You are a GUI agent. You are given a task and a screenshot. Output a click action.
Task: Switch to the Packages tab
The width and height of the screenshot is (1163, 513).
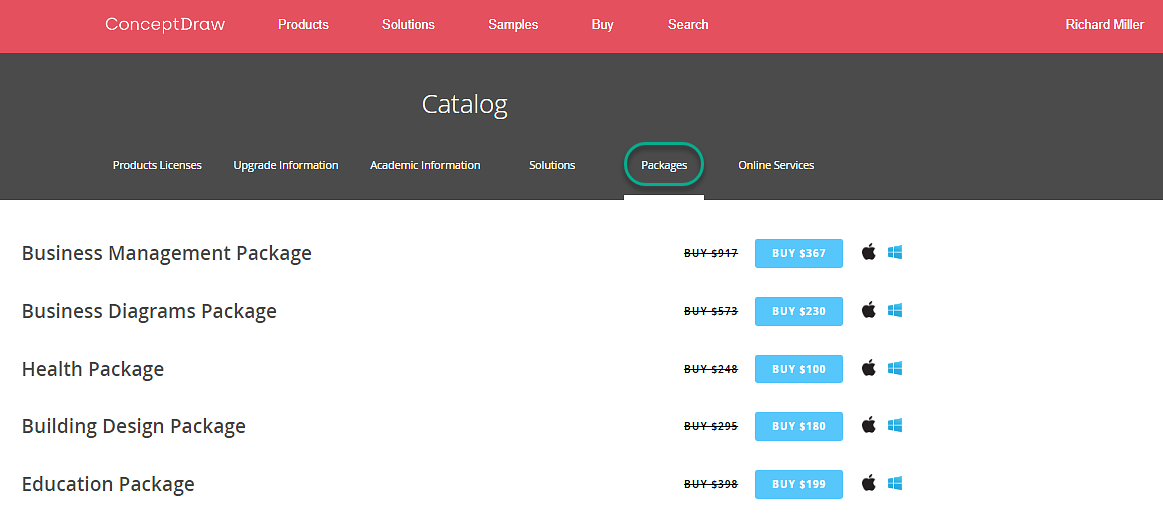(x=664, y=165)
